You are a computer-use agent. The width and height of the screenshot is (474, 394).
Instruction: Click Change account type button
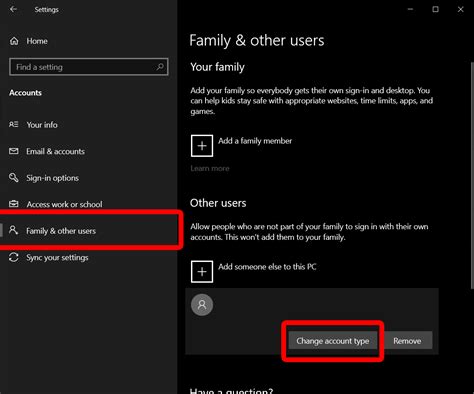click(x=333, y=341)
